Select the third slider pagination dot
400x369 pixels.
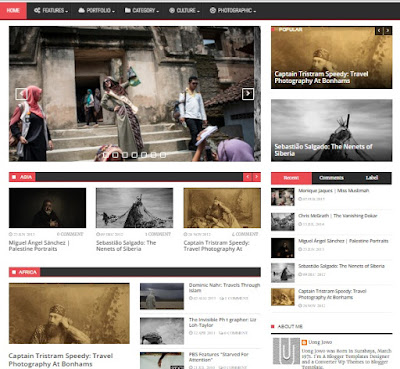coord(125,155)
